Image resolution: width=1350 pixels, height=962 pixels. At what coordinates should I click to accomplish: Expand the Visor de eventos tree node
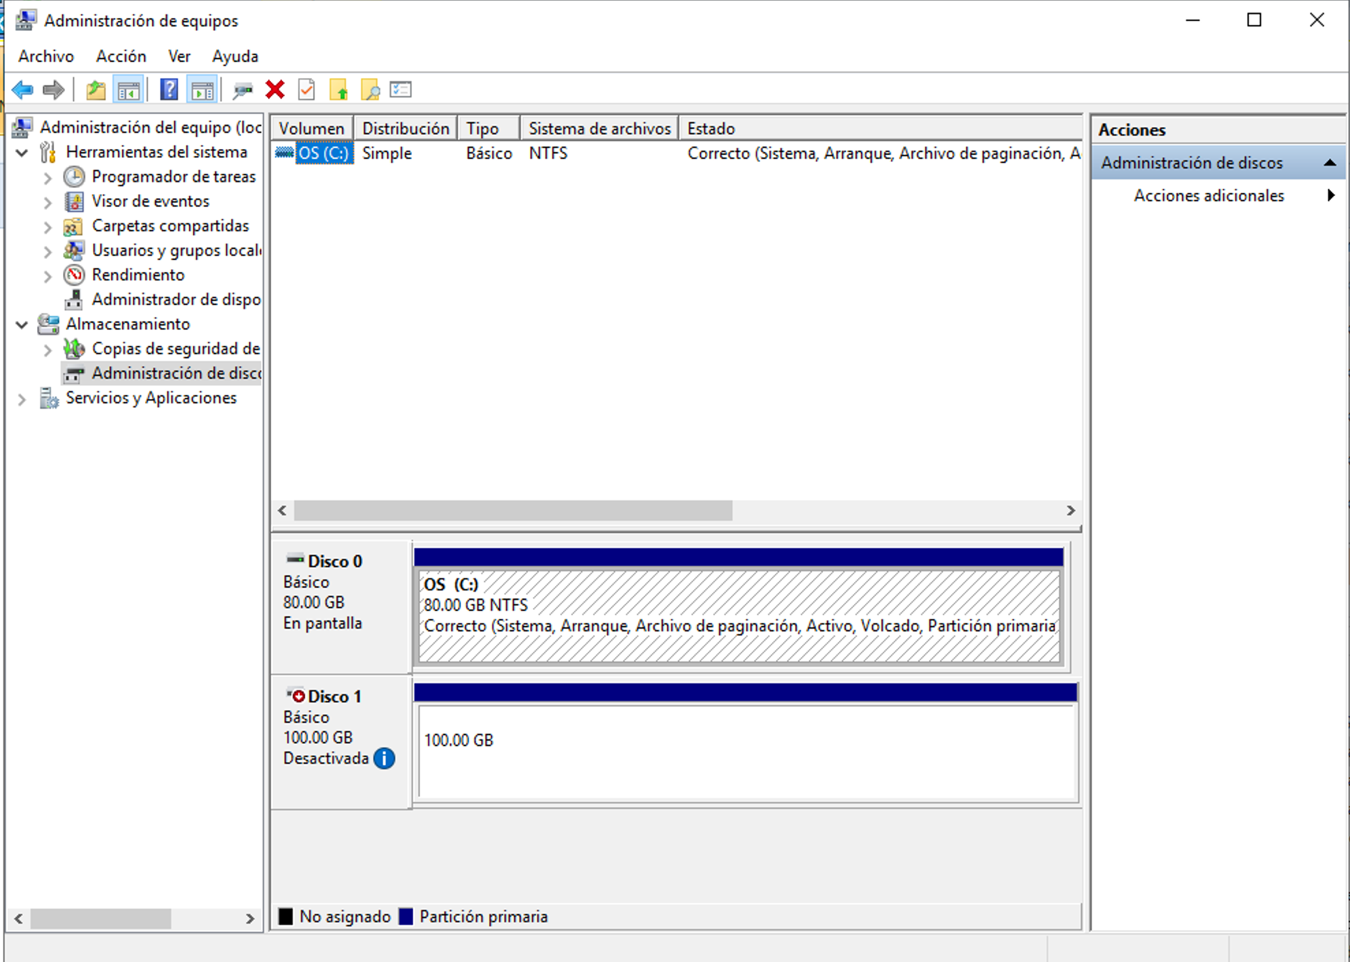(47, 201)
